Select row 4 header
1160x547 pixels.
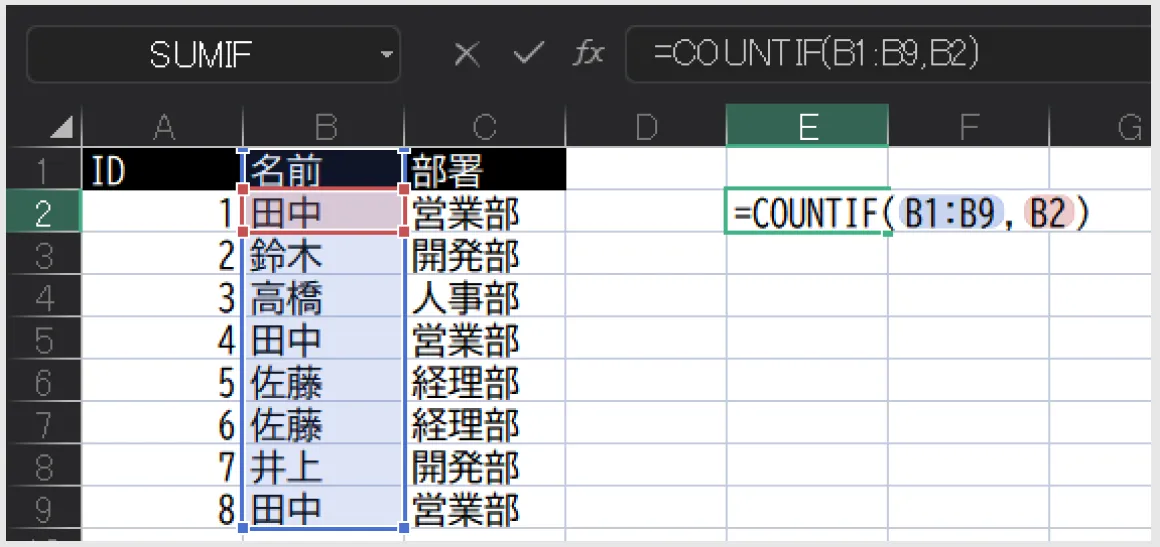[43, 296]
